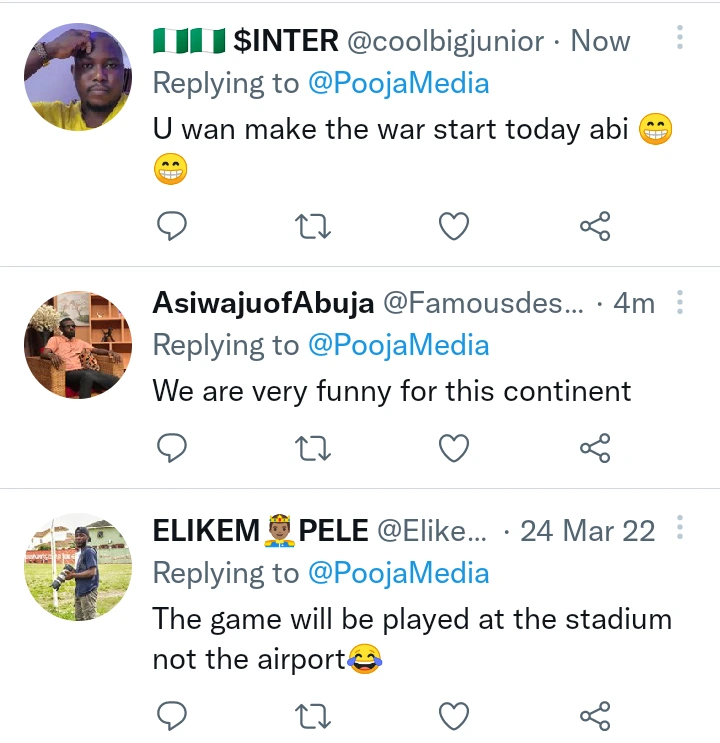Open @coolbigjunior profile handle
Viewport: 720px width, 743px height.
coord(445,41)
